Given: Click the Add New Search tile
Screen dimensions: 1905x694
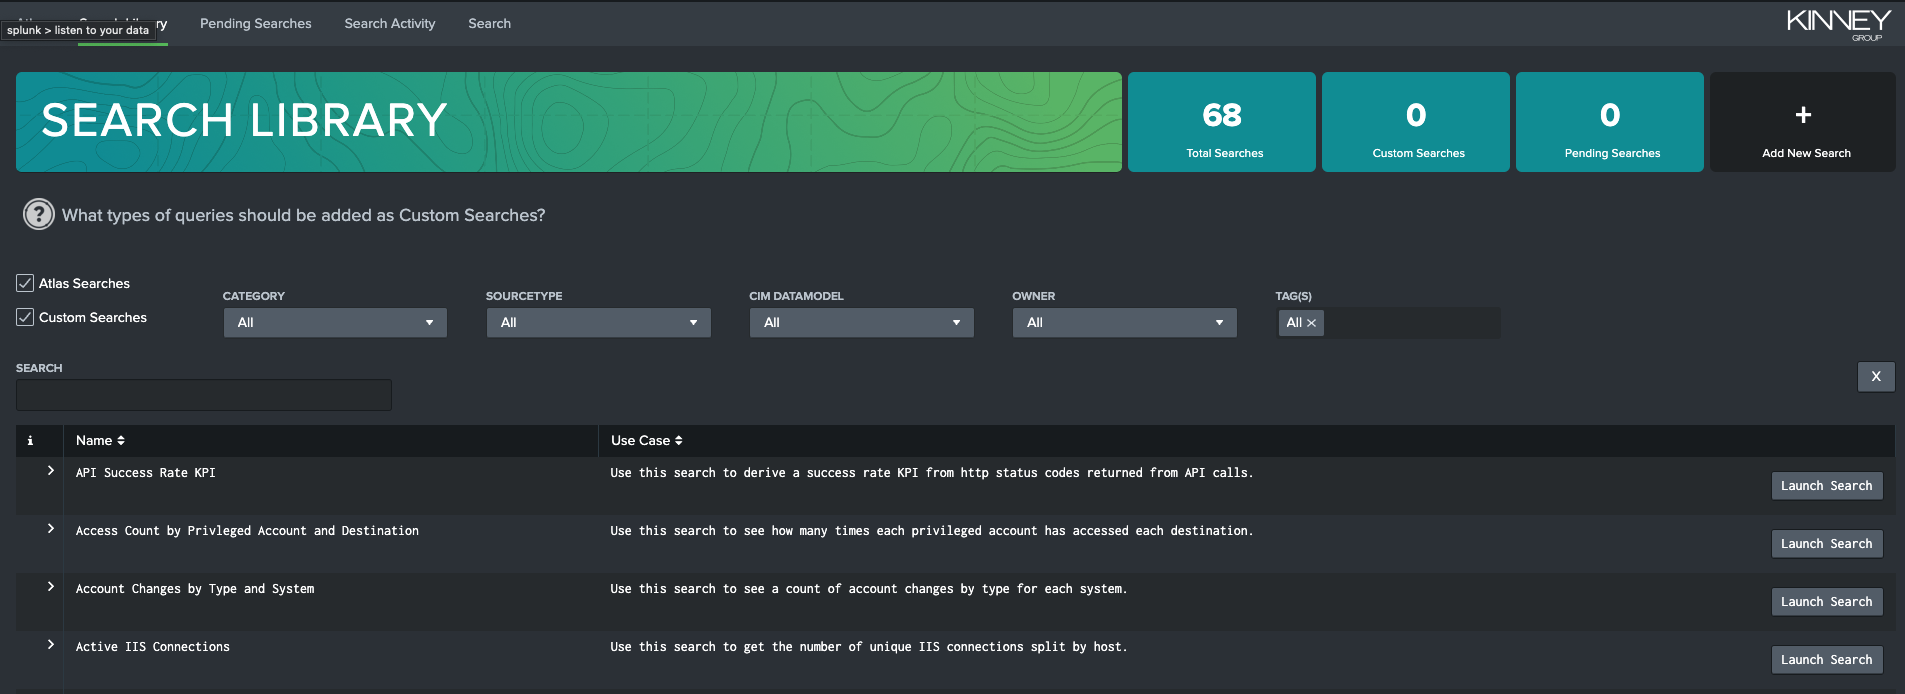Looking at the screenshot, I should click(x=1803, y=122).
